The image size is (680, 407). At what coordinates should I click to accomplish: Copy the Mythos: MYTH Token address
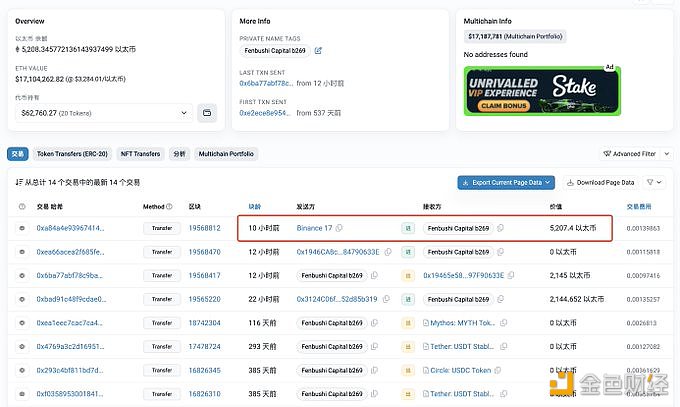503,323
